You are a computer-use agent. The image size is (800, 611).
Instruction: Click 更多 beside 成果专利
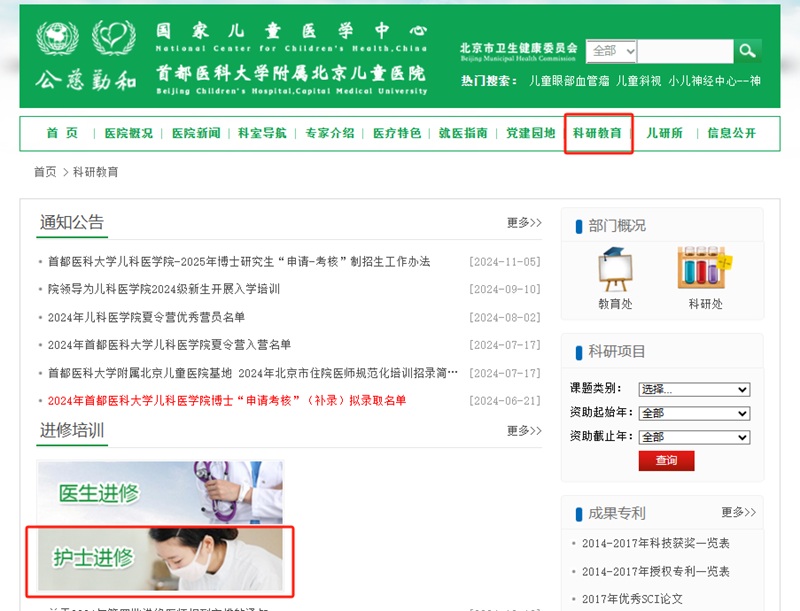[738, 513]
